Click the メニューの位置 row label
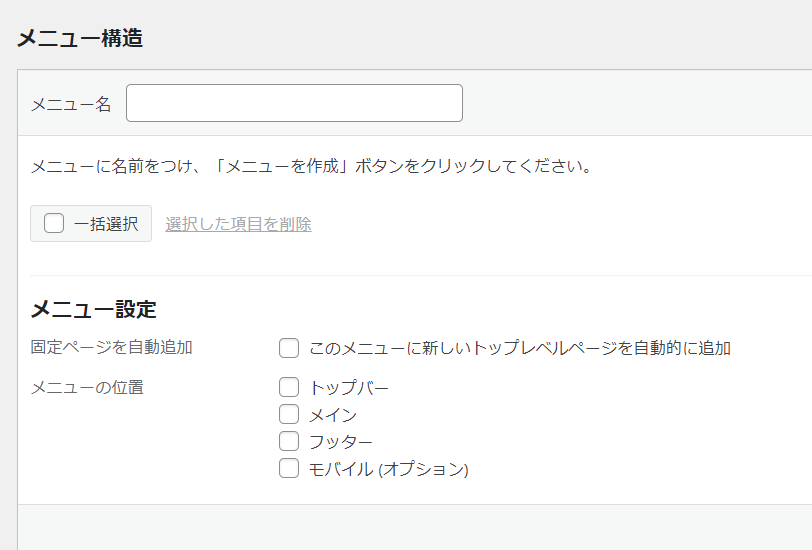 [87, 387]
